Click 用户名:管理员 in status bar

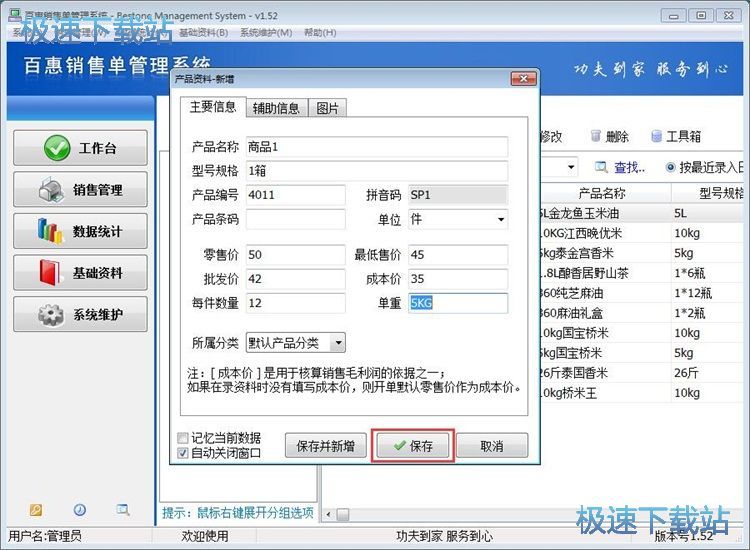tap(45, 536)
